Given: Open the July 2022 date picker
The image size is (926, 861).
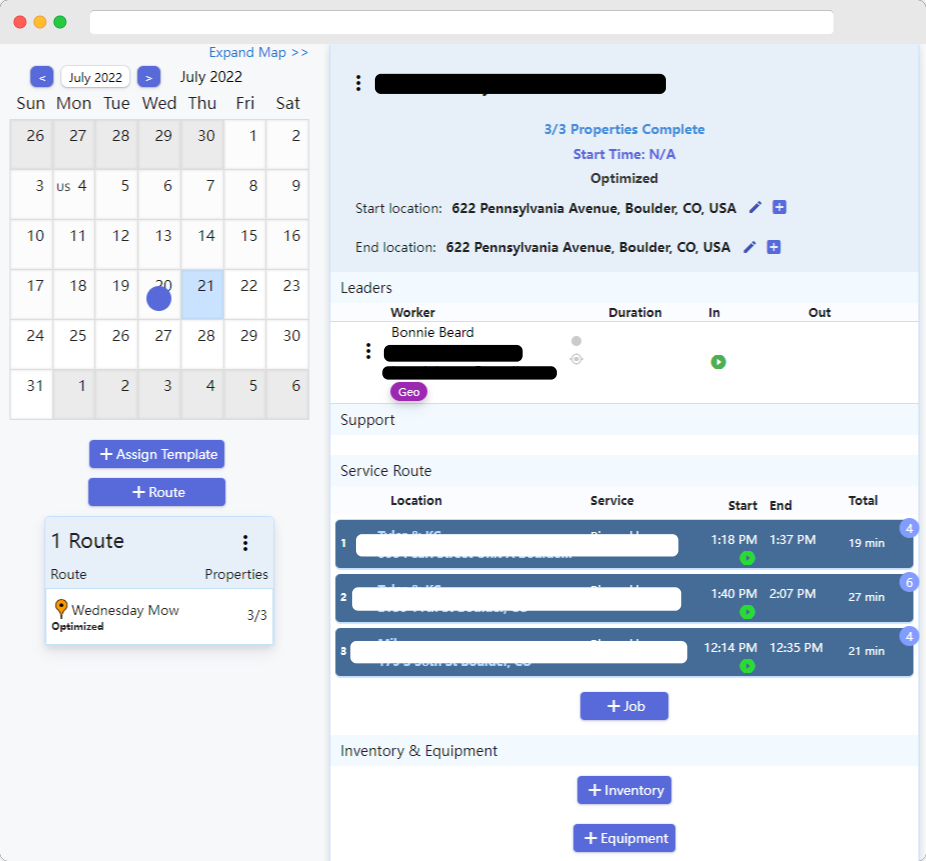Looking at the screenshot, I should pyautogui.click(x=95, y=77).
